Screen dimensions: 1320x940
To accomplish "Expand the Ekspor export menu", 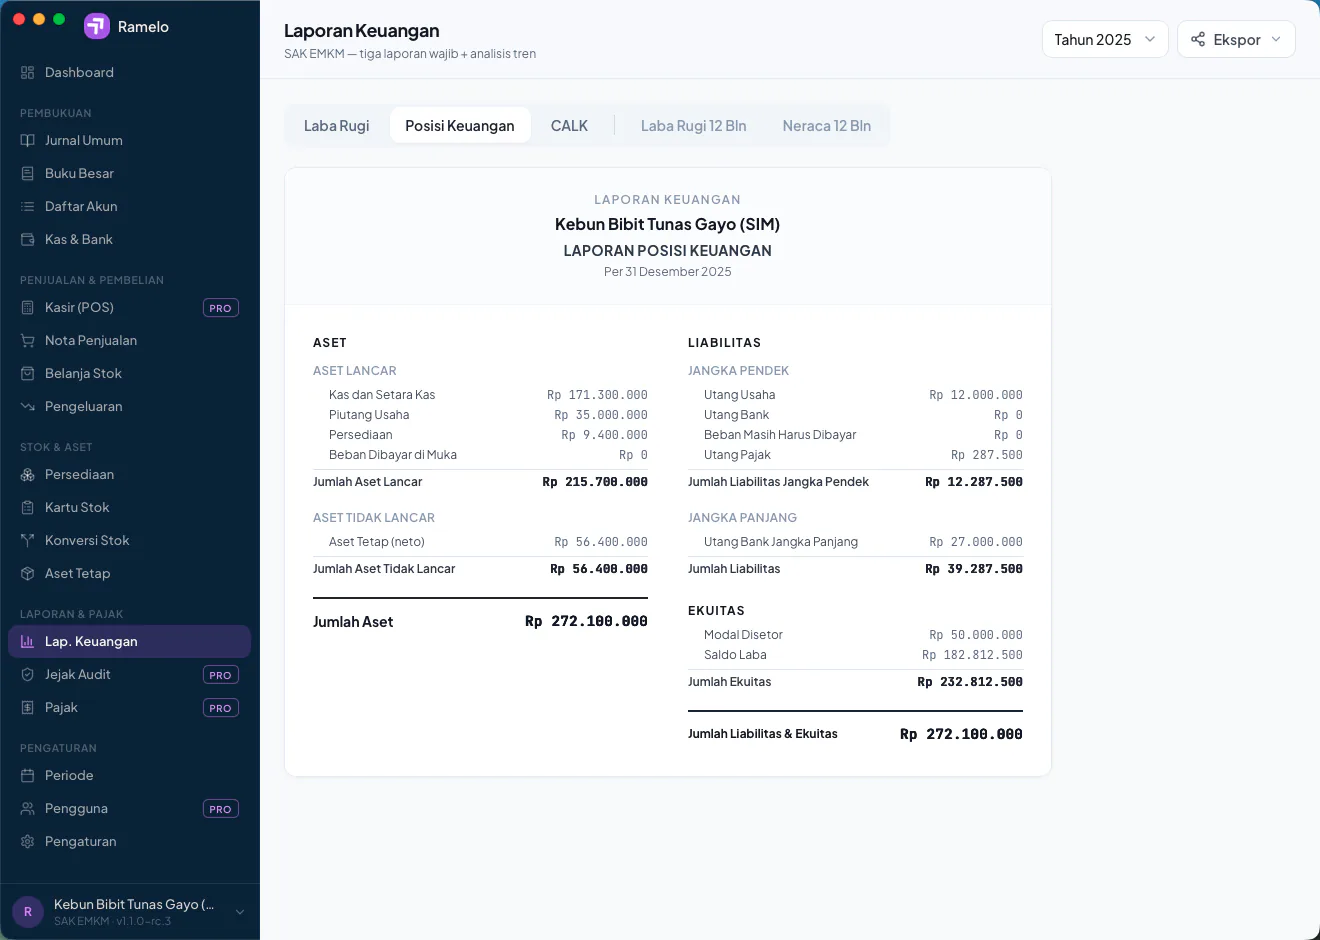I will [1236, 39].
